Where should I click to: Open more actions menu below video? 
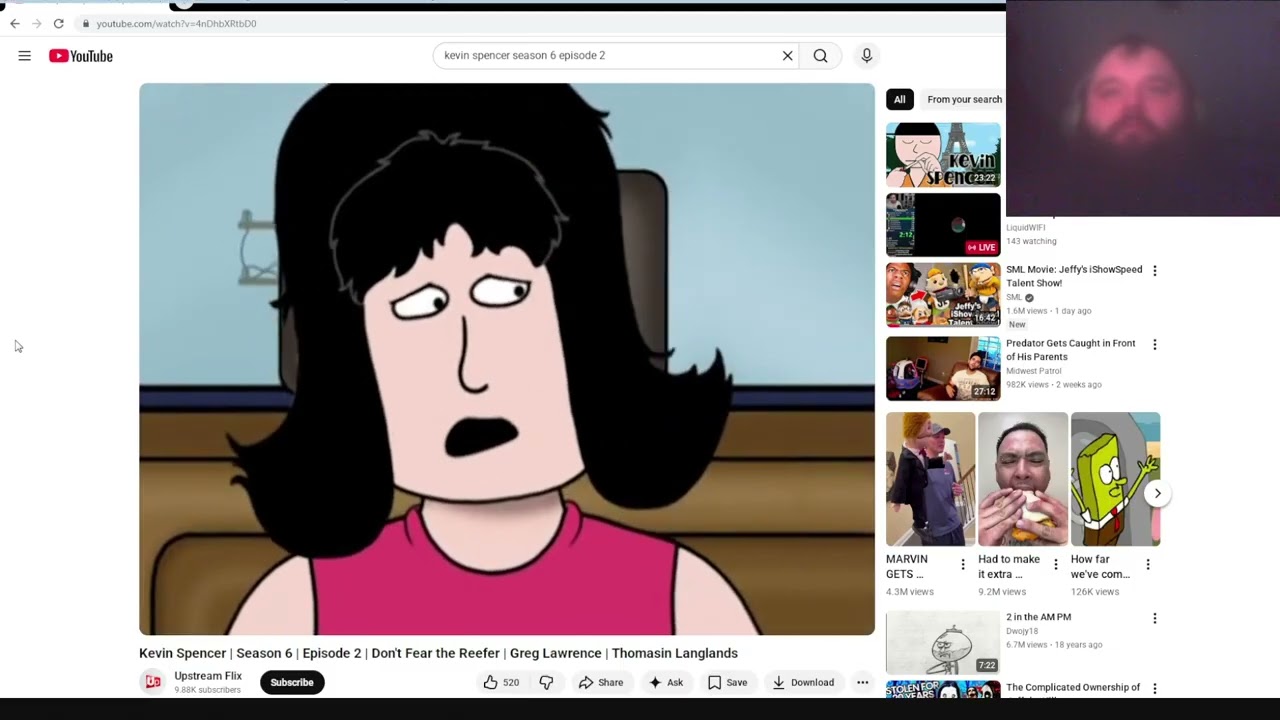(x=862, y=682)
